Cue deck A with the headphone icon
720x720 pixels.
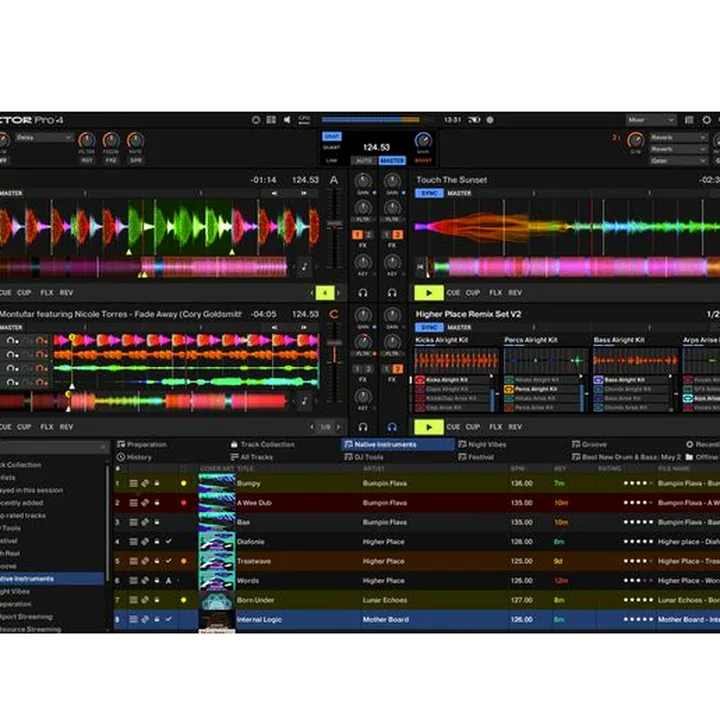pyautogui.click(x=363, y=292)
